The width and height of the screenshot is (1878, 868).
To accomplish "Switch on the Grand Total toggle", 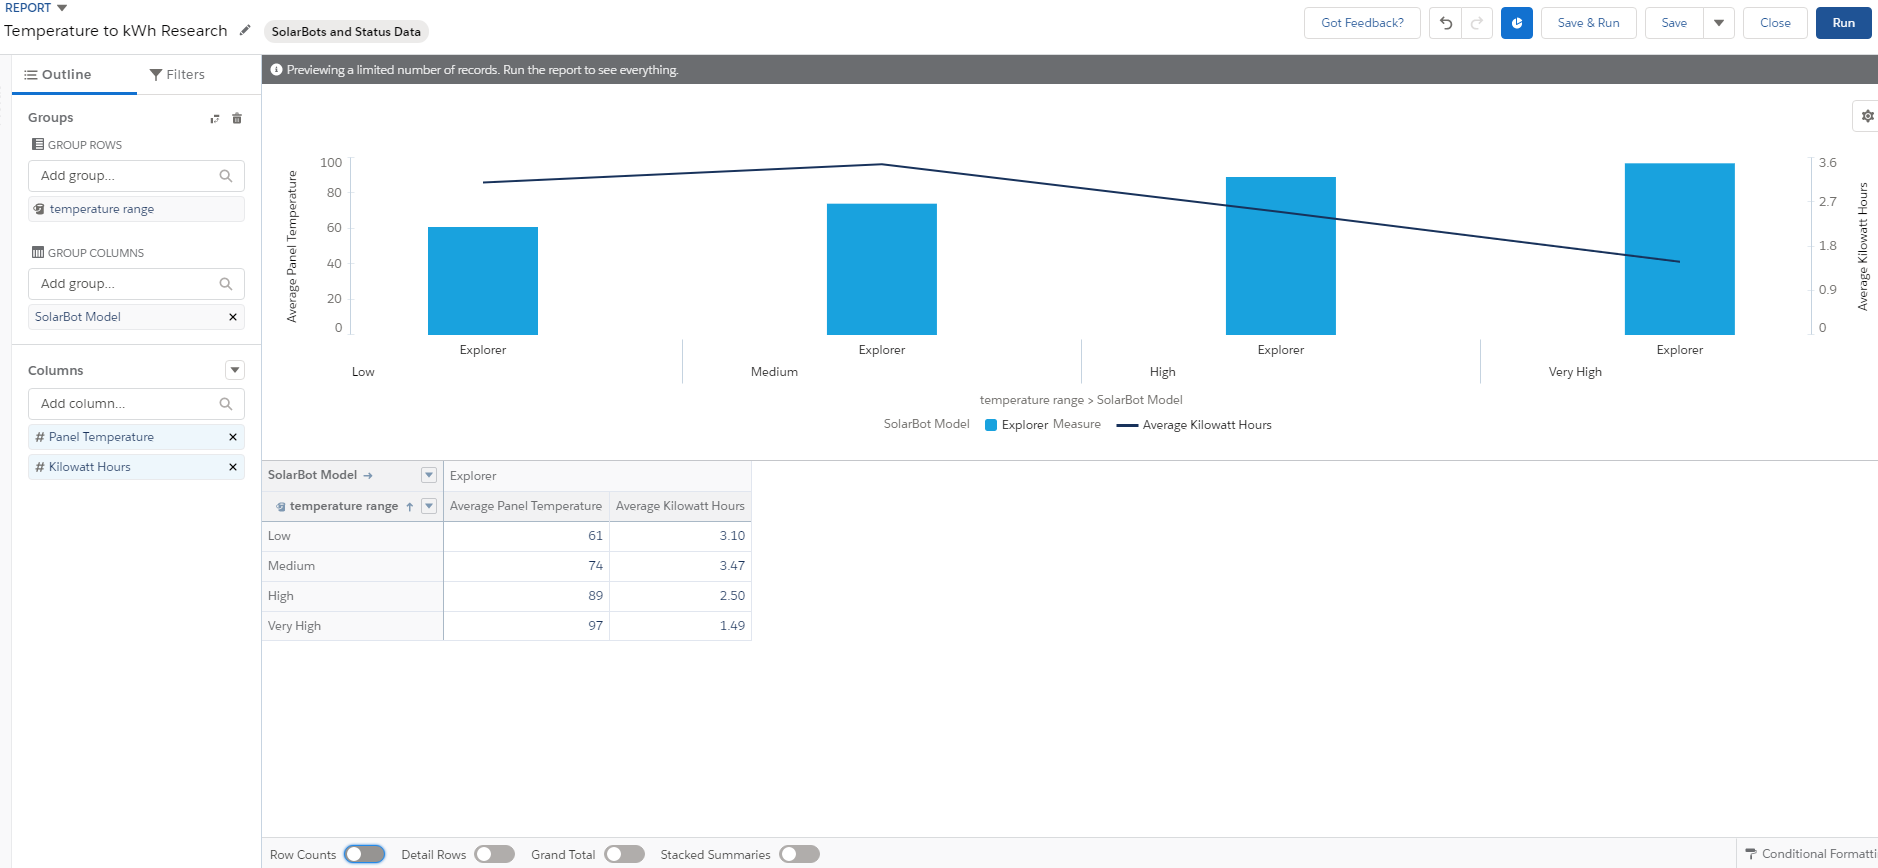I will (624, 854).
